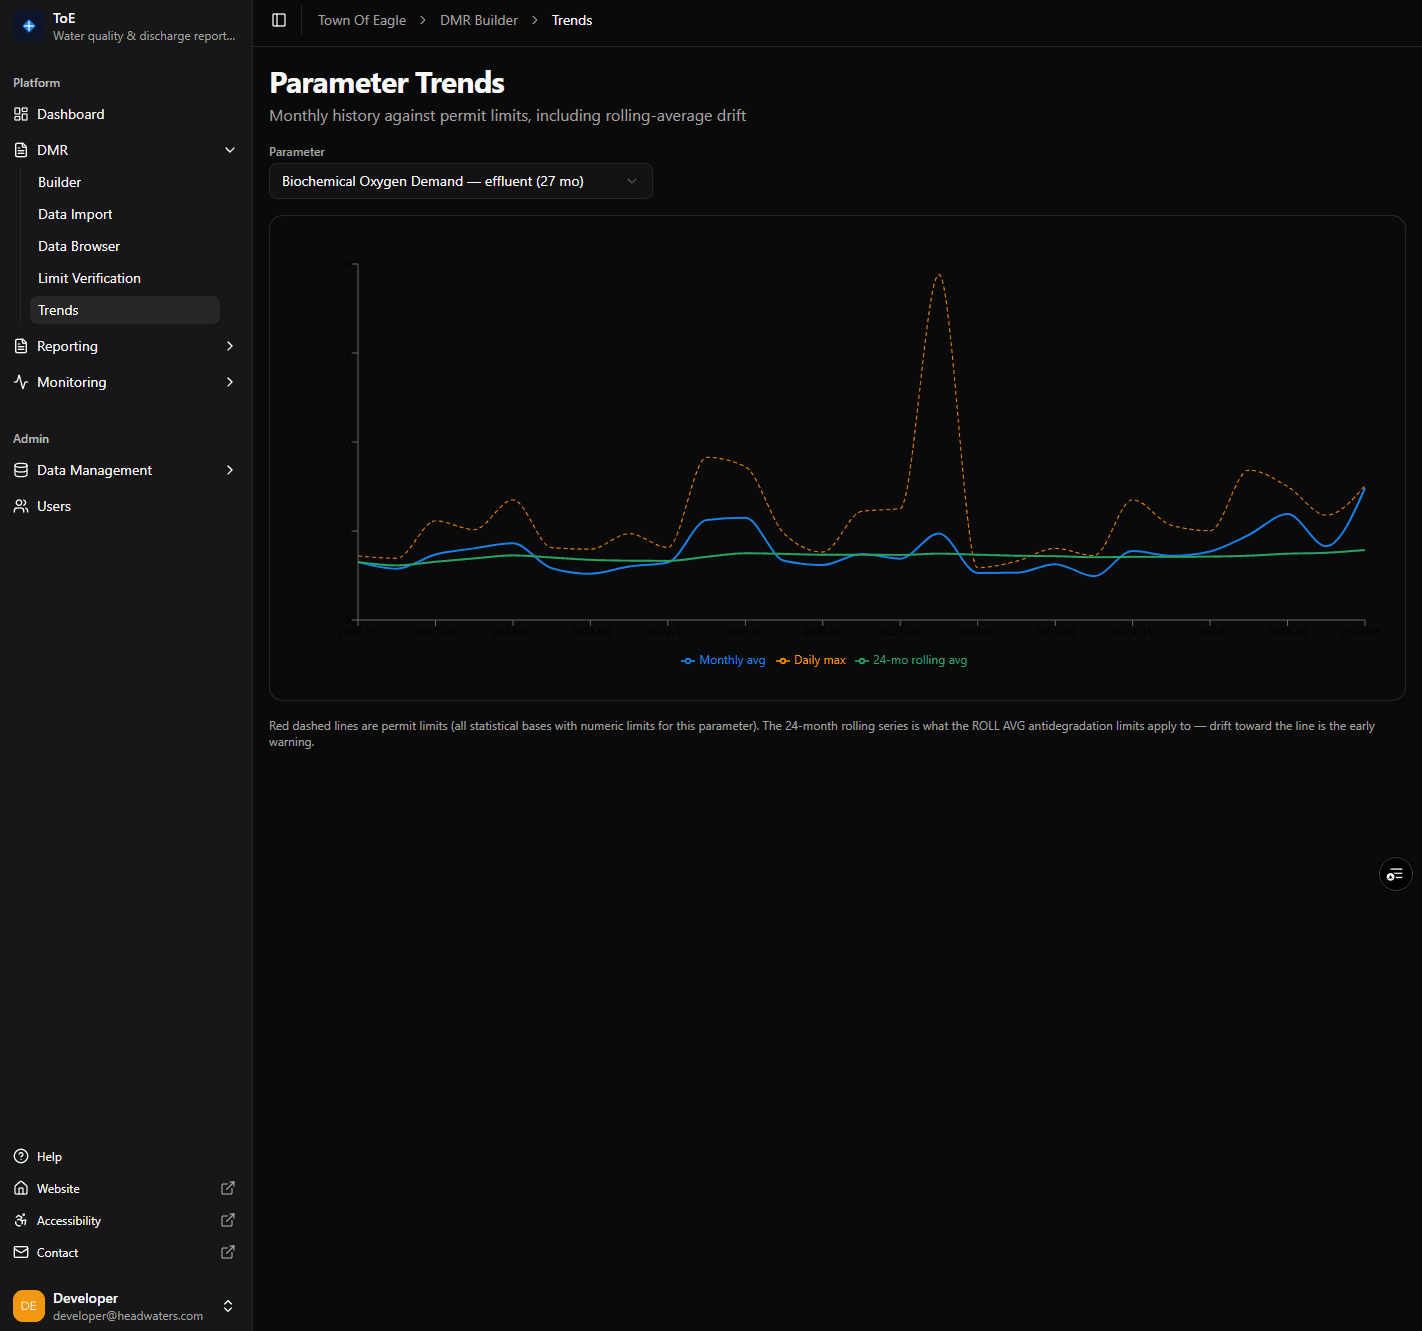Open the Developer account switcher

point(126,1306)
